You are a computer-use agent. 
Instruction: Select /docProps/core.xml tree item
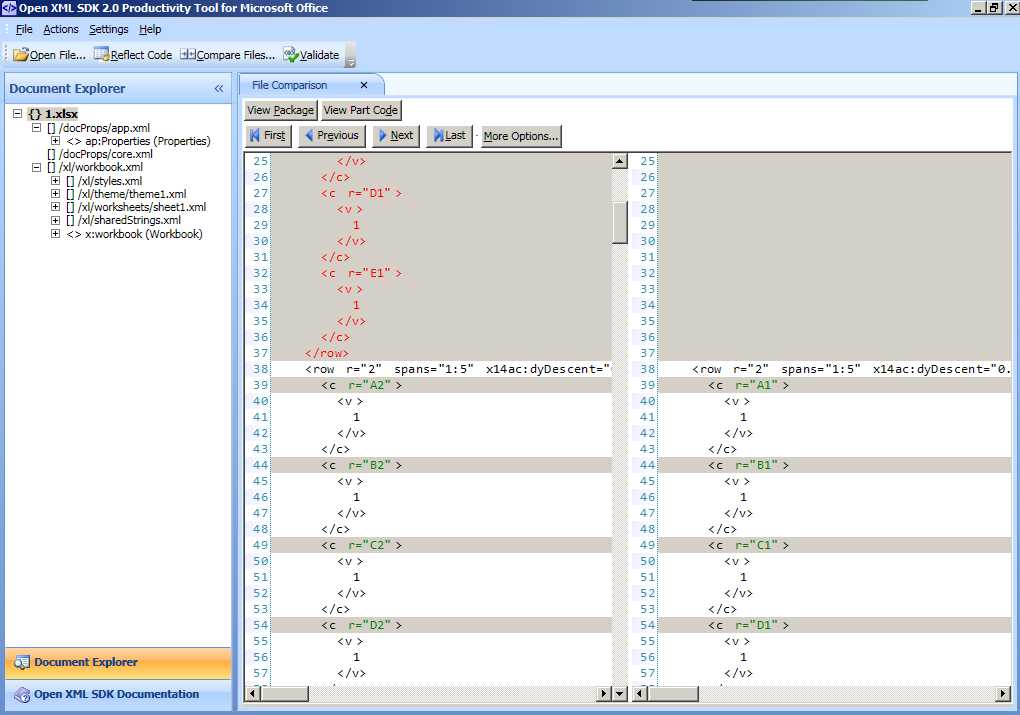[x=100, y=154]
